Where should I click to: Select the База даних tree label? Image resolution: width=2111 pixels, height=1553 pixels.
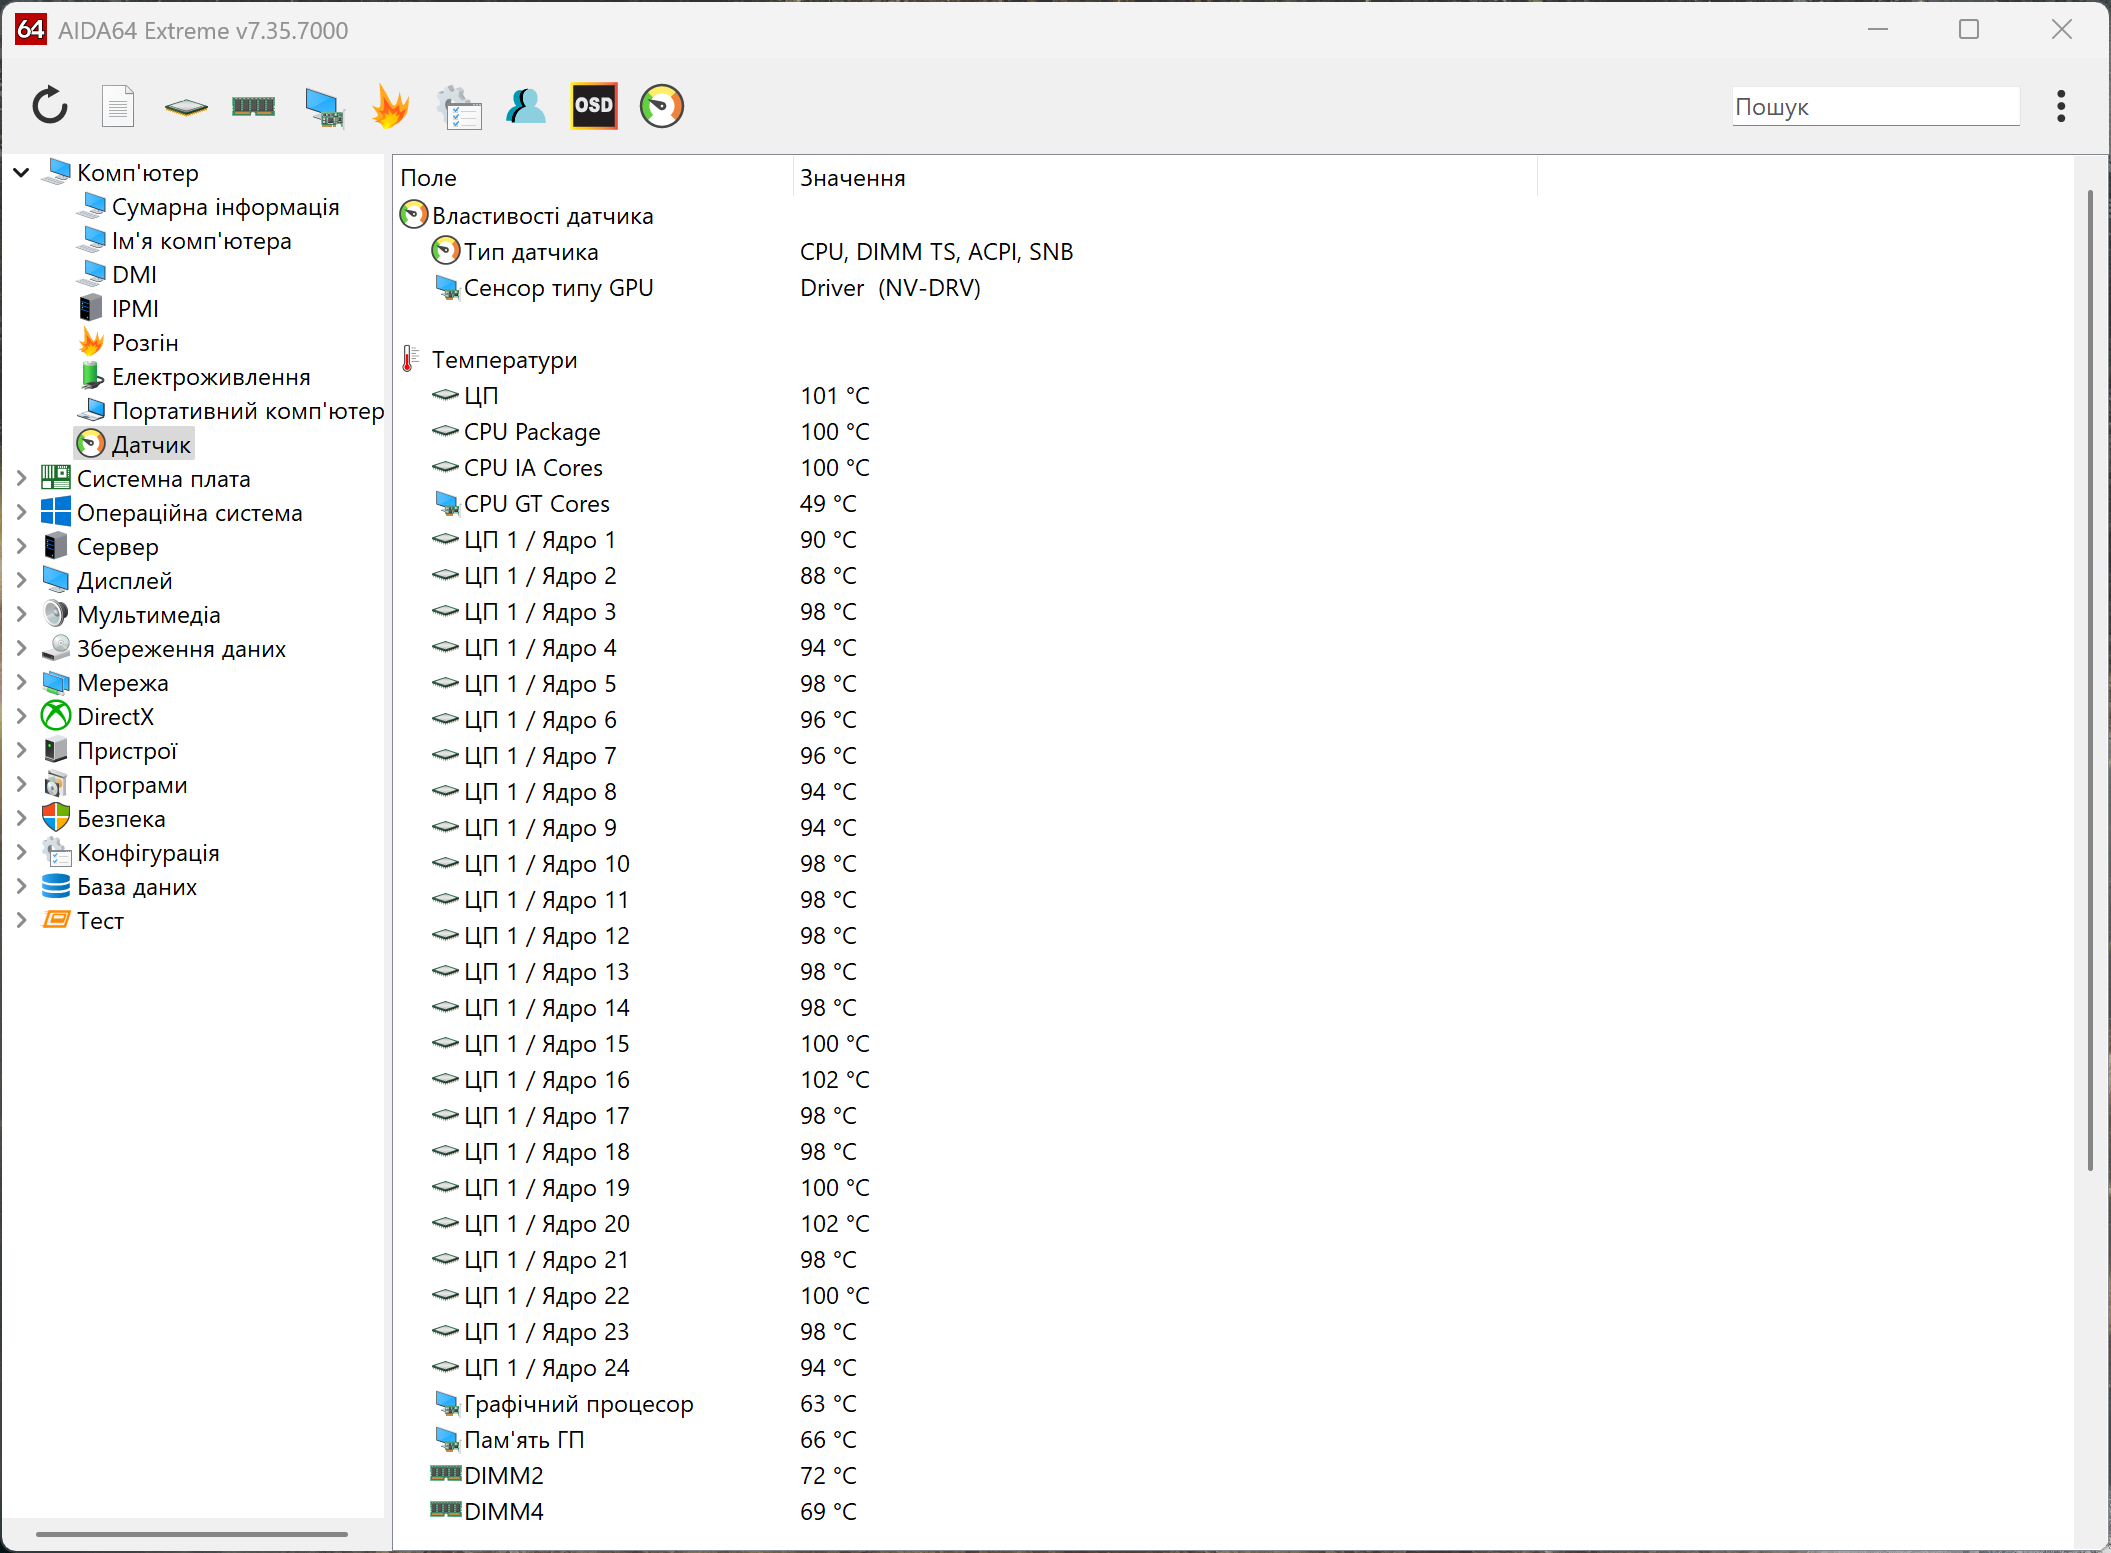click(x=137, y=887)
